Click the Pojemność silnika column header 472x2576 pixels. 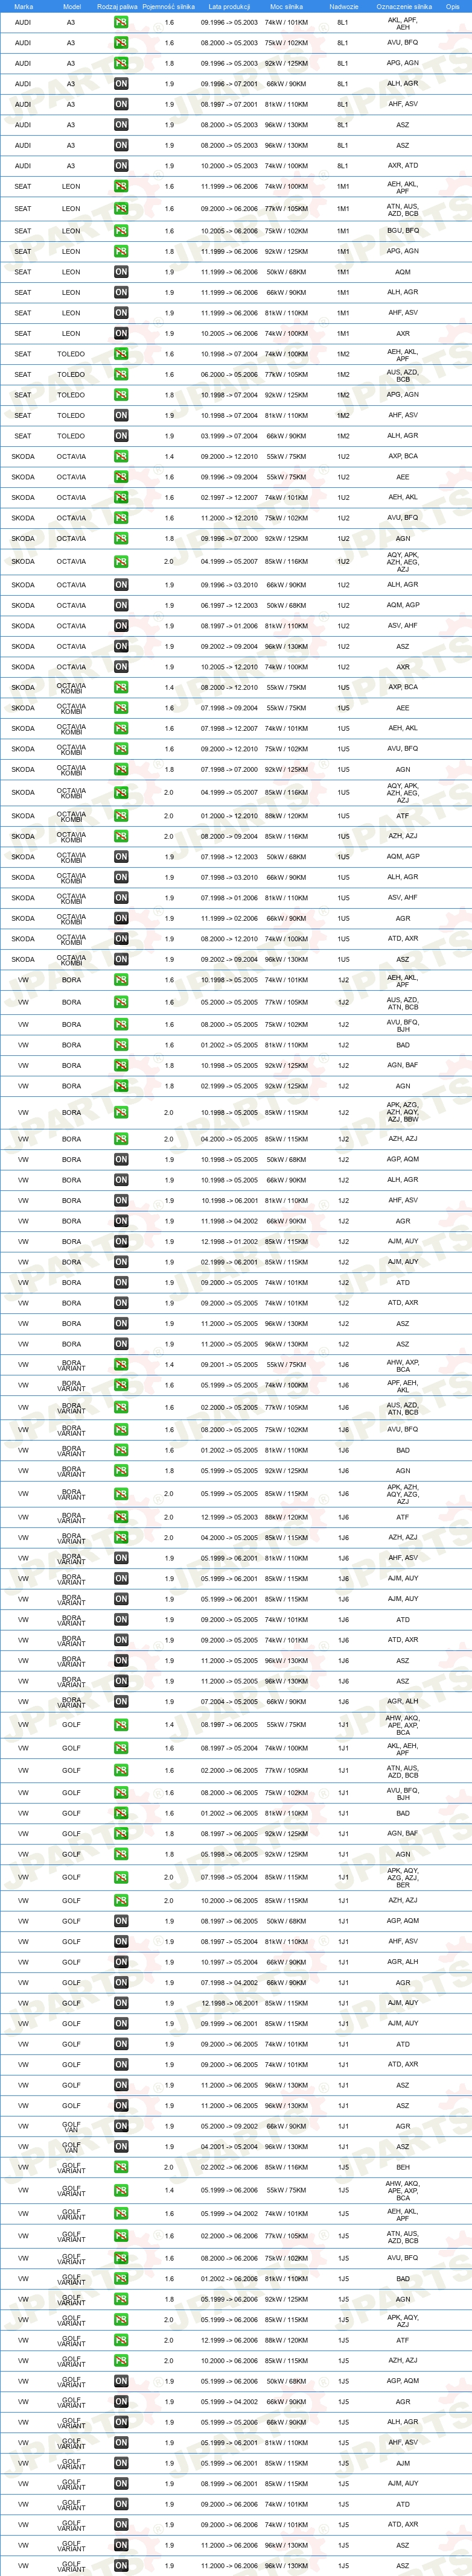[x=169, y=6]
